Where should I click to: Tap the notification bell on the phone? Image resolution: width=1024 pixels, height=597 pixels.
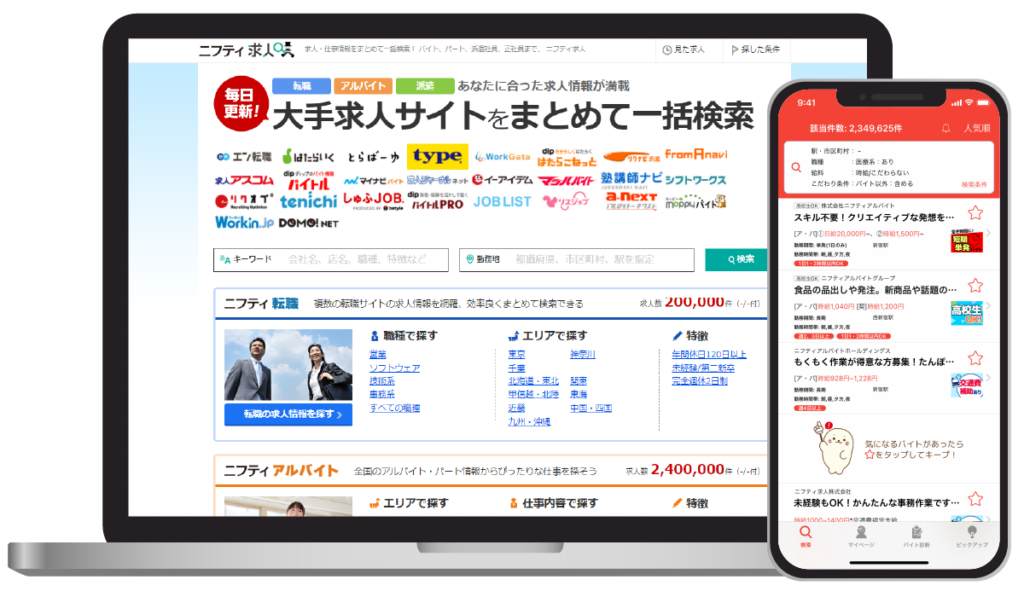click(946, 128)
